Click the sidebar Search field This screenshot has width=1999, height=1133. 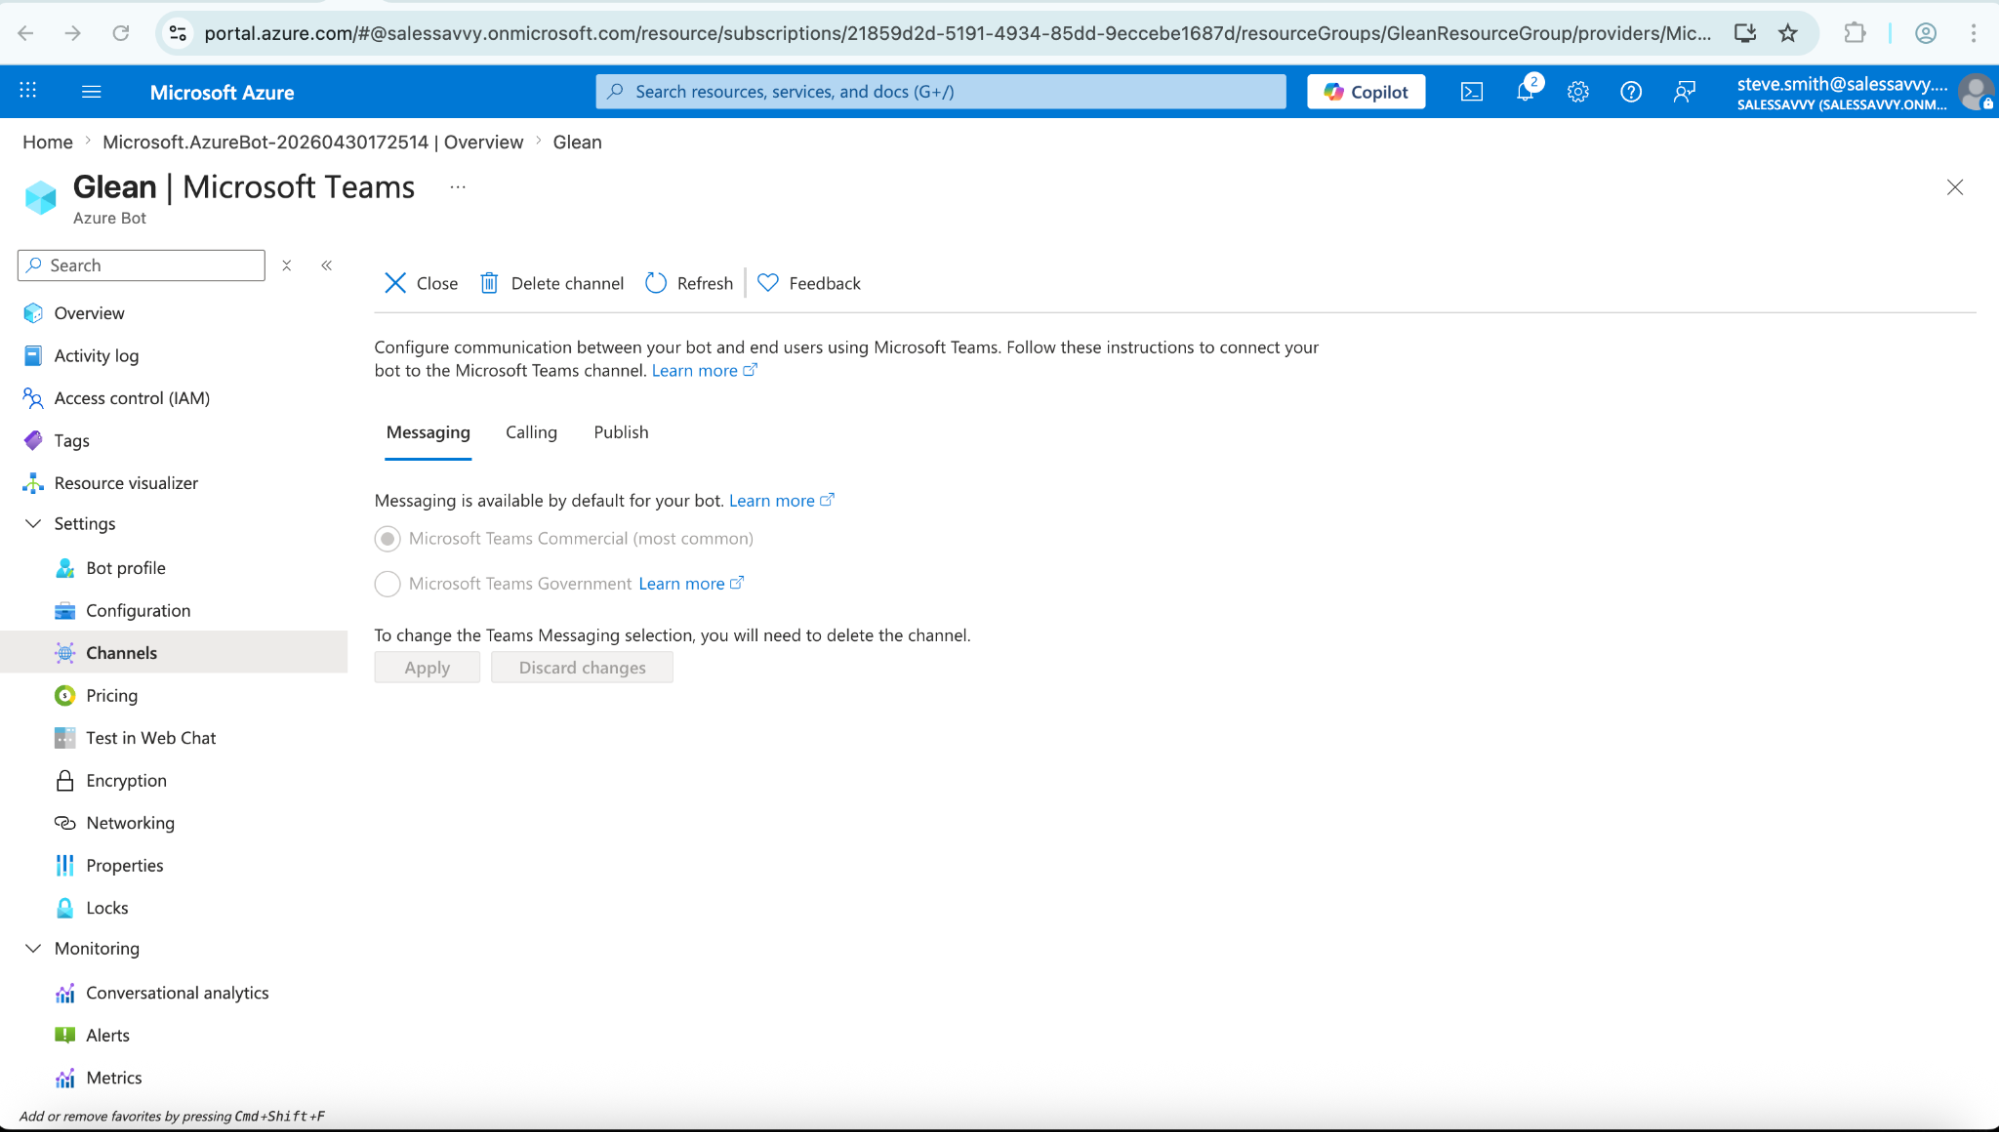tap(141, 265)
